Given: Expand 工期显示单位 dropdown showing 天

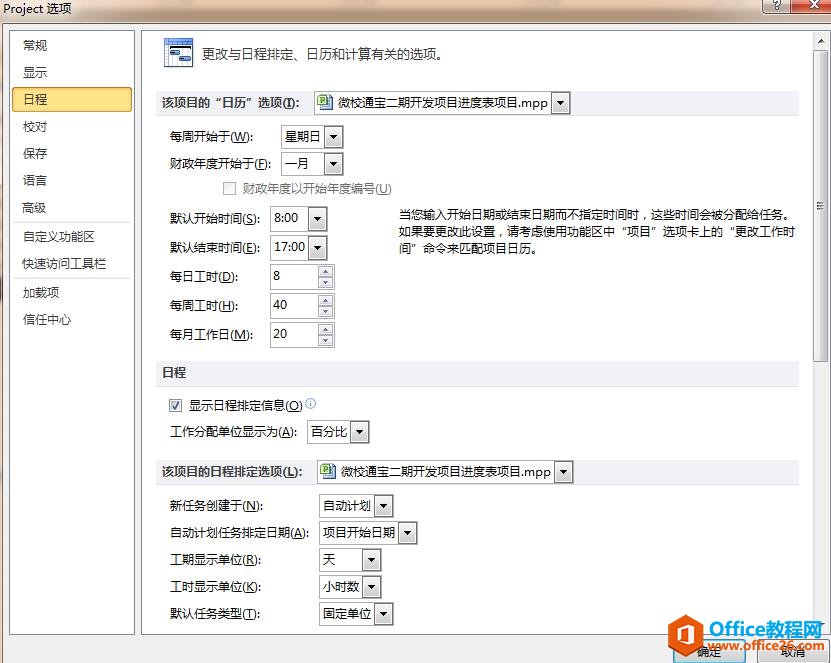Looking at the screenshot, I should (x=371, y=560).
